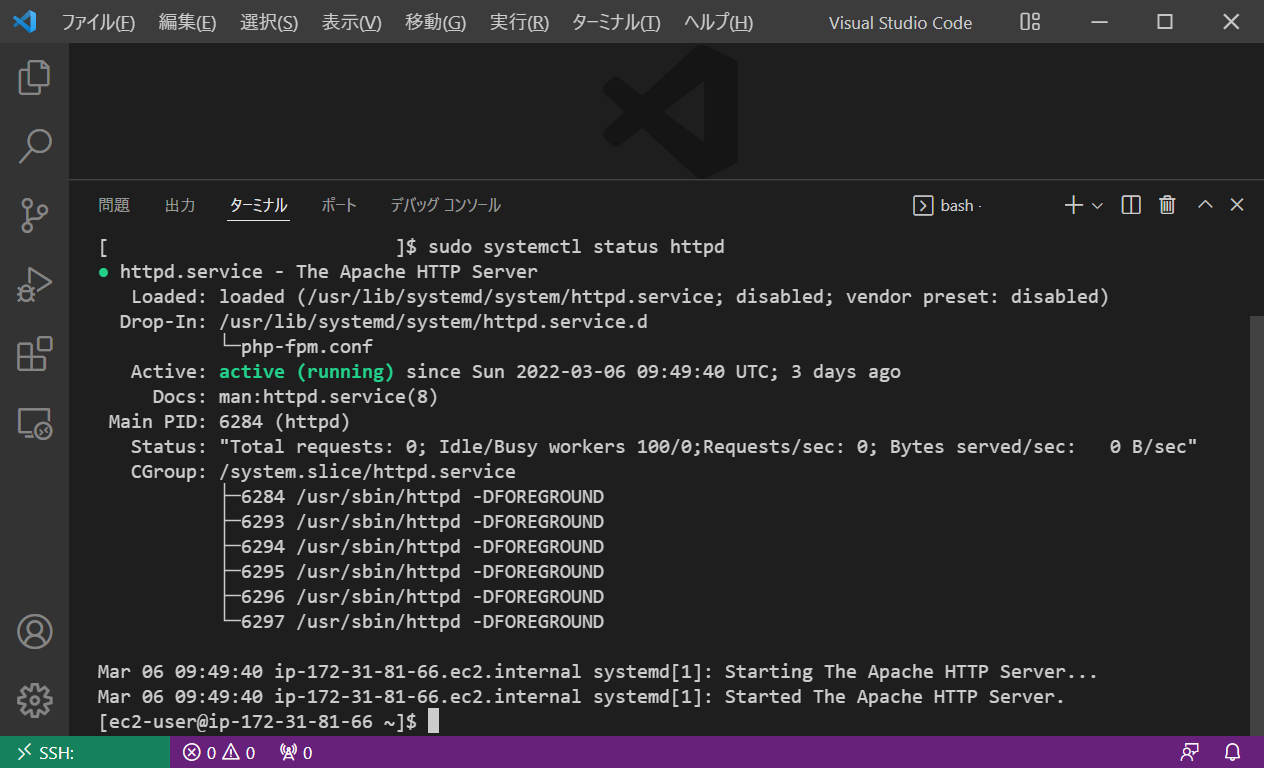Click errors and warnings count in status bar

pos(218,752)
